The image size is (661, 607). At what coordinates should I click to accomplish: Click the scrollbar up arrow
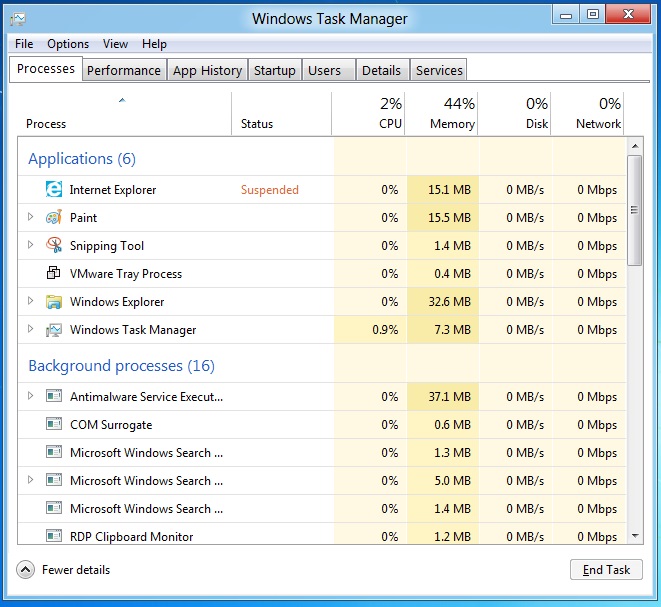pyautogui.click(x=635, y=146)
